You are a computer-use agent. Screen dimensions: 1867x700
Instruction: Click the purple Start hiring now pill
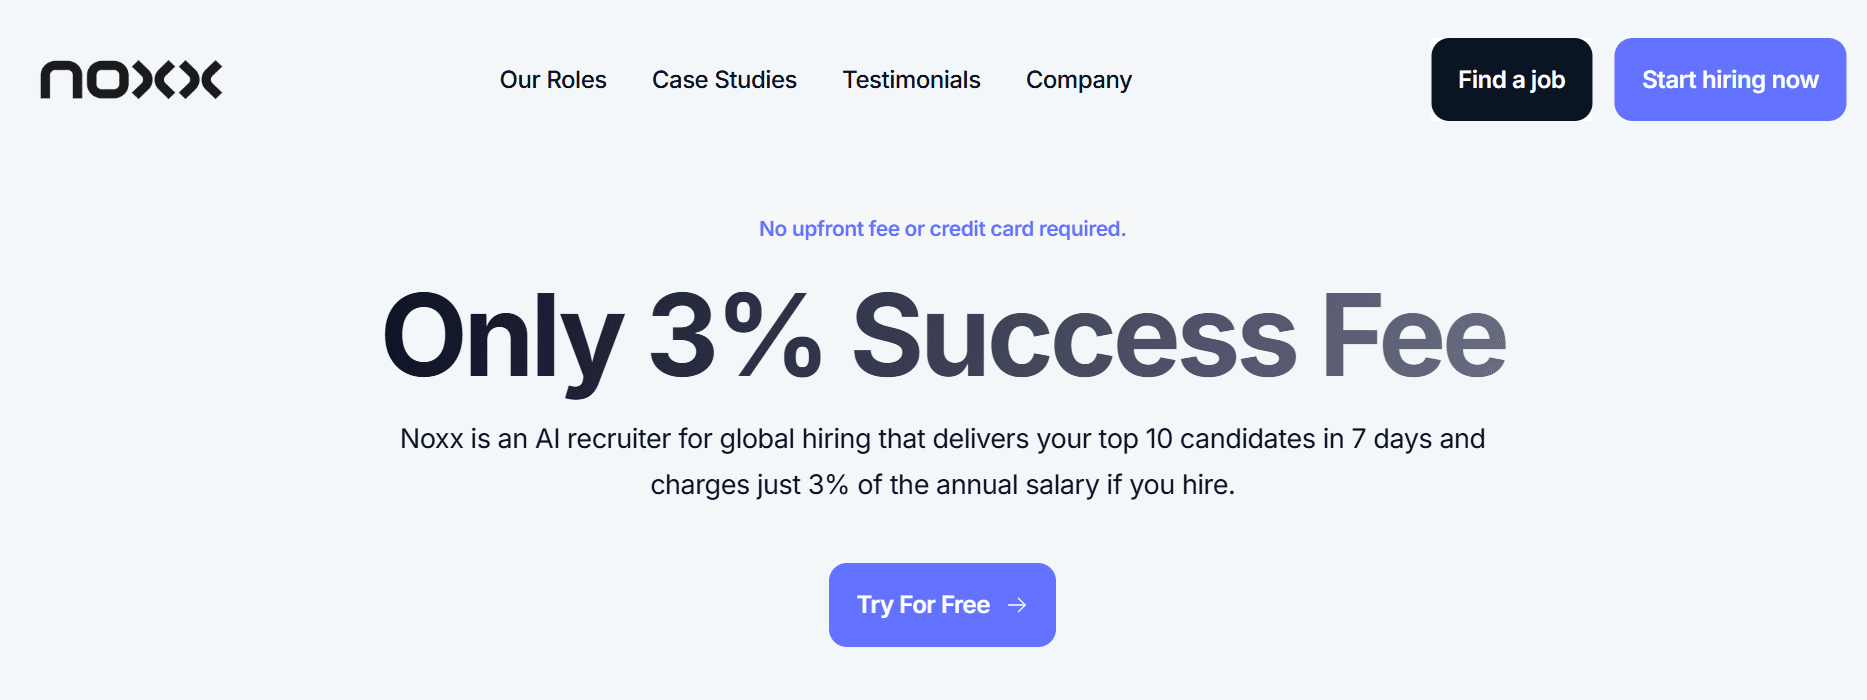(1729, 79)
